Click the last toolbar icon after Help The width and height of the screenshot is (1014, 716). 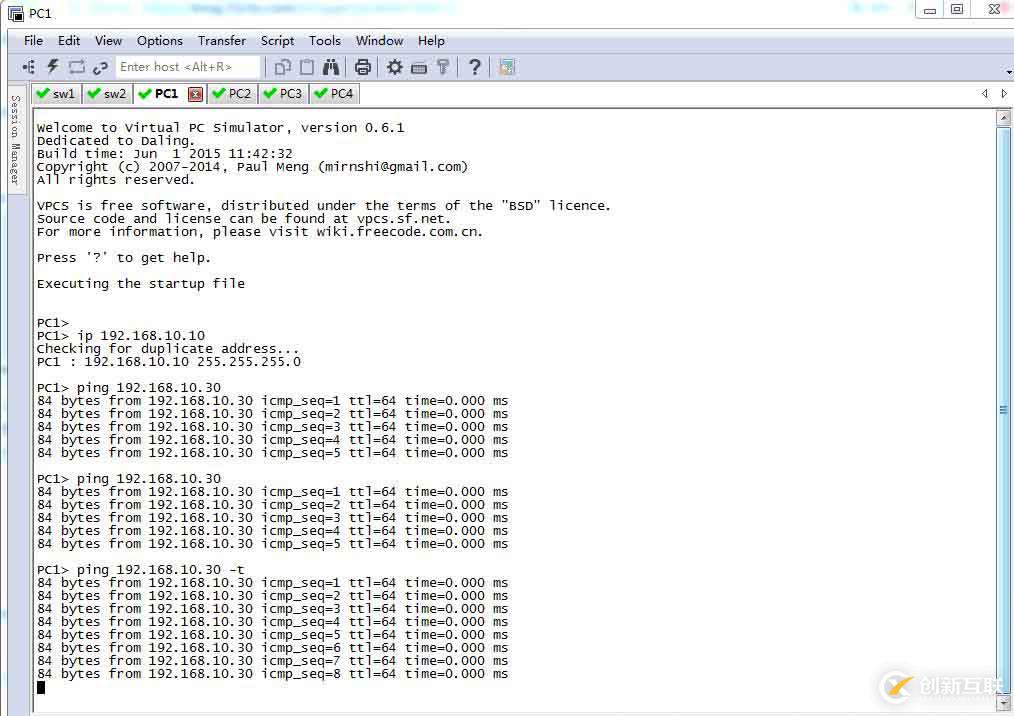507,67
